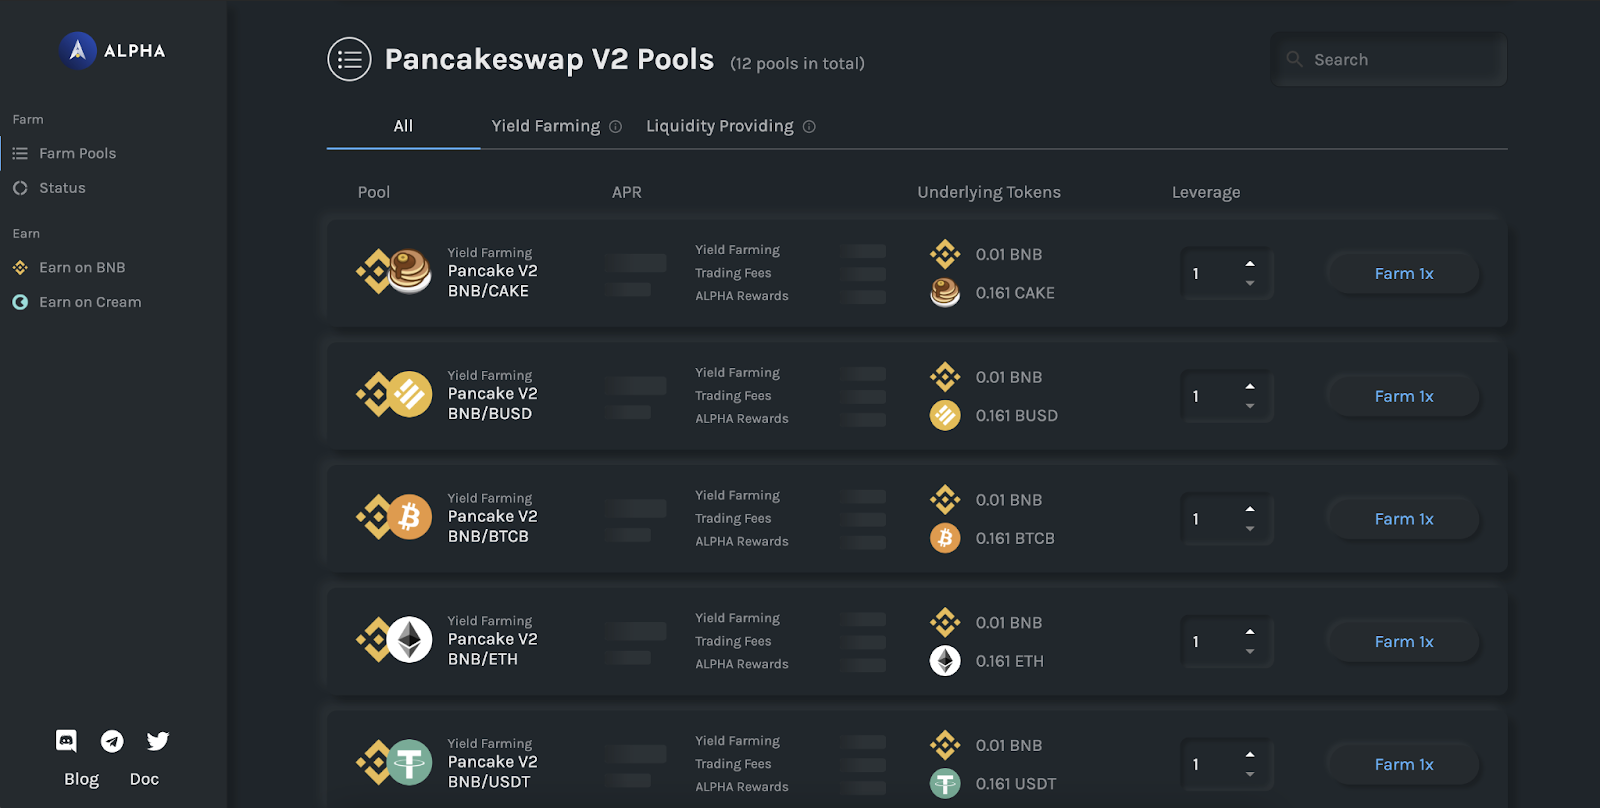Open the Telegram icon in sidebar footer
Screen dimensions: 1600x808
112,741
